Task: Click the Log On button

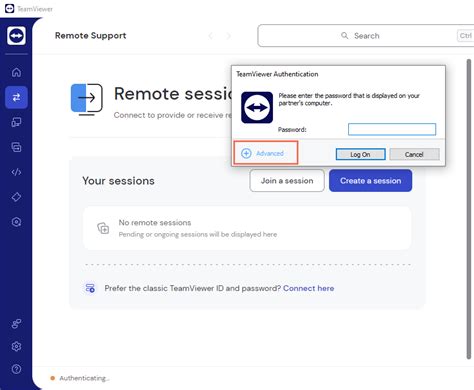Action: point(360,154)
